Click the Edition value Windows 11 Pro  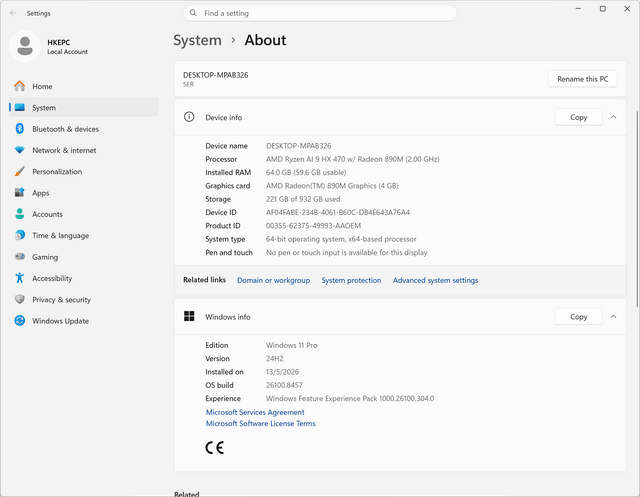click(291, 345)
